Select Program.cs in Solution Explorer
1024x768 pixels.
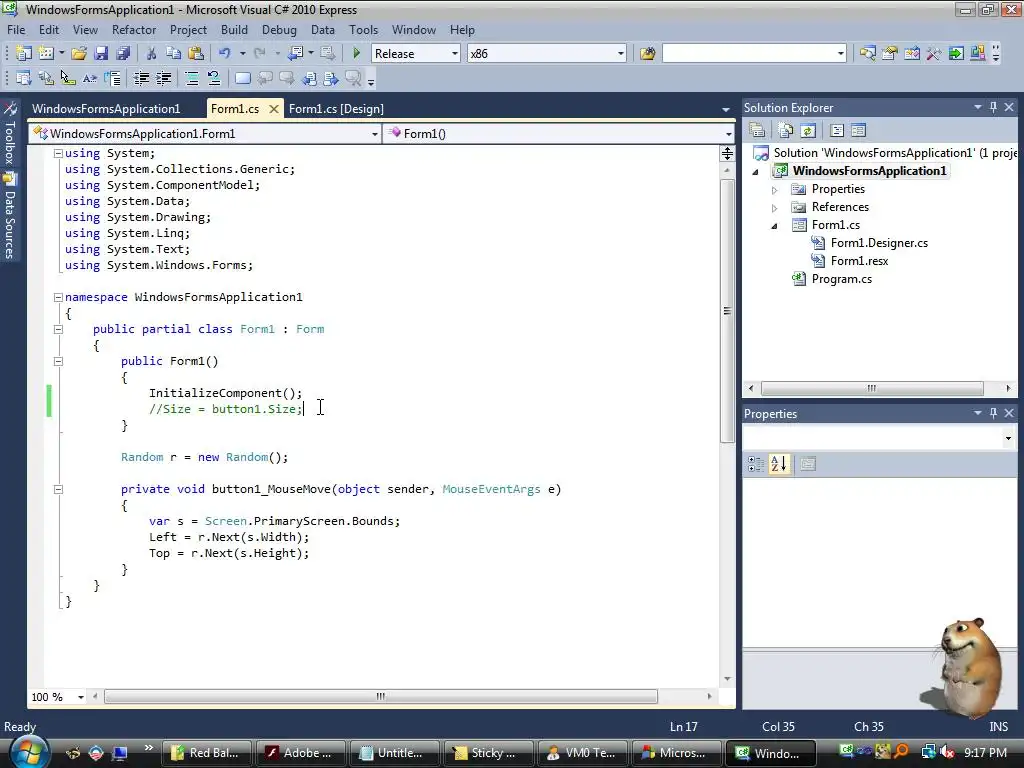coord(841,279)
